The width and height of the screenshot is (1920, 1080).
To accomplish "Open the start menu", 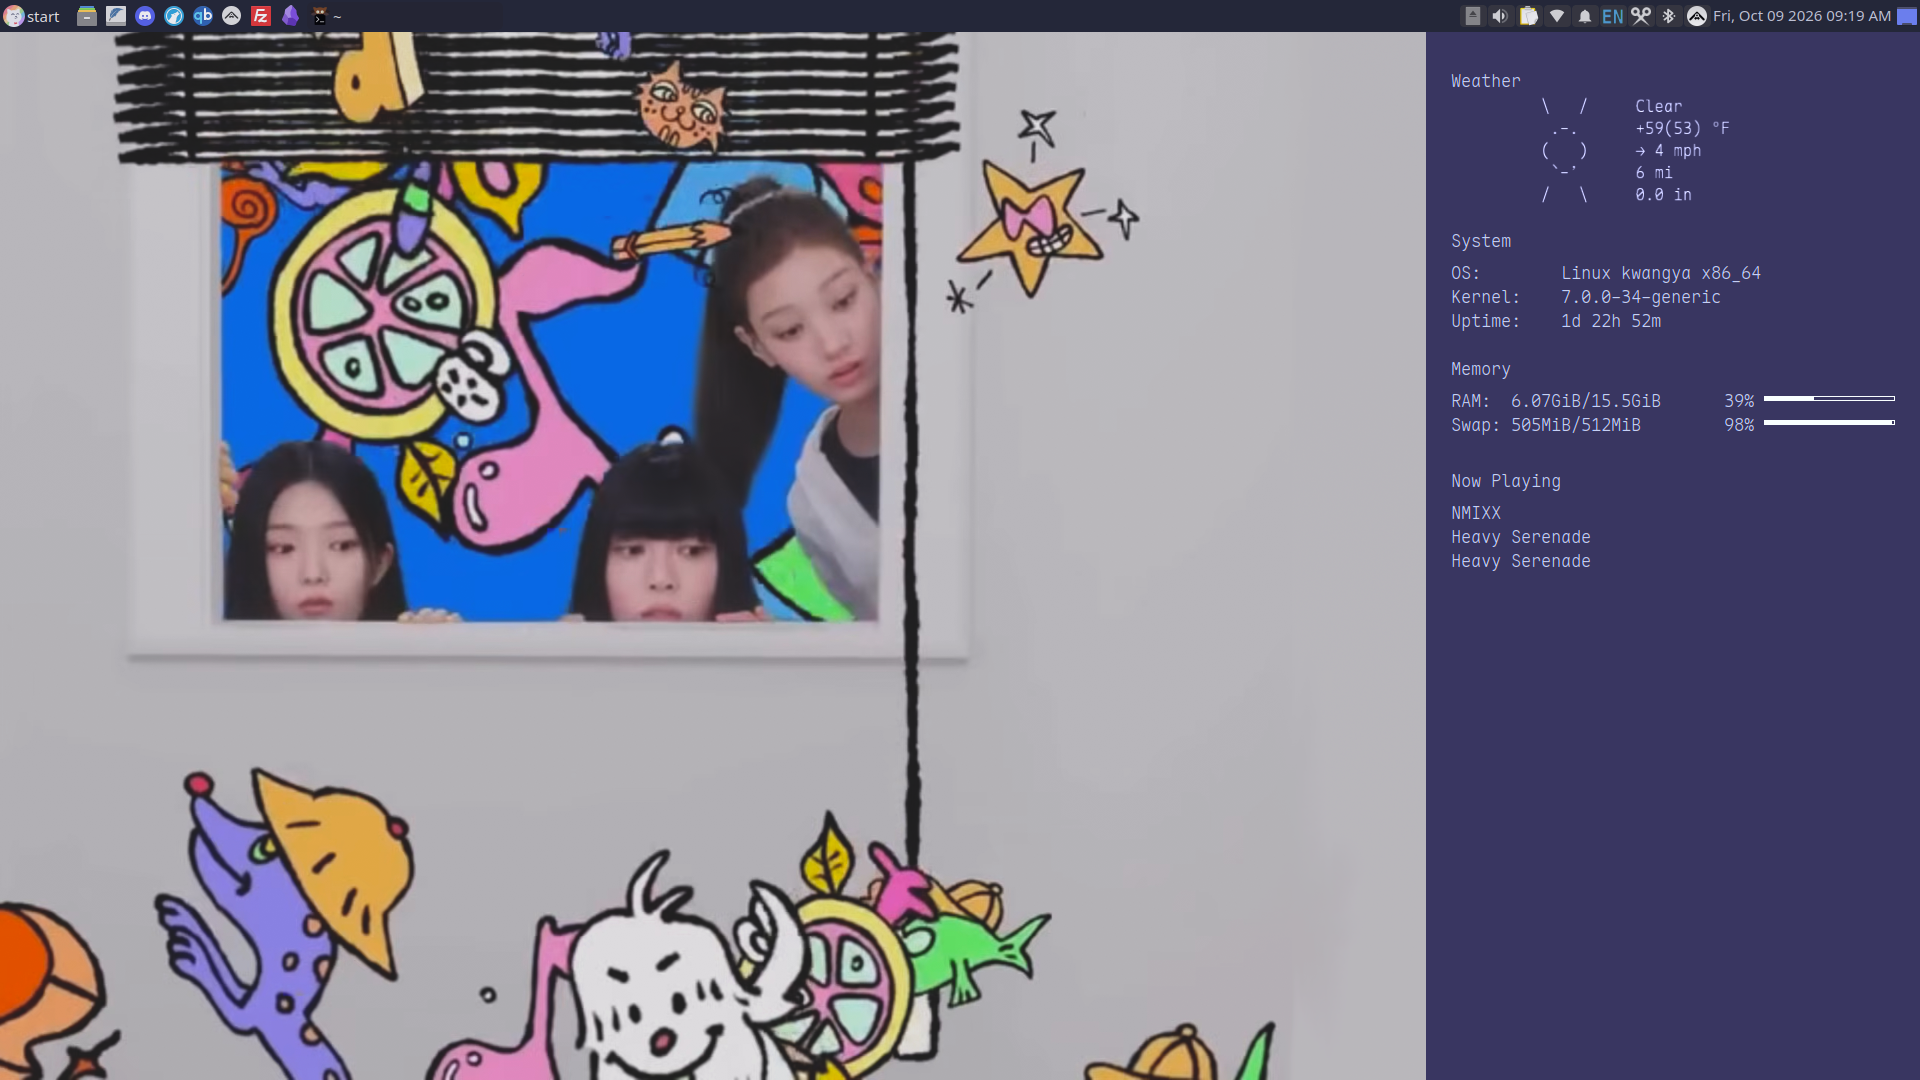I will (32, 16).
